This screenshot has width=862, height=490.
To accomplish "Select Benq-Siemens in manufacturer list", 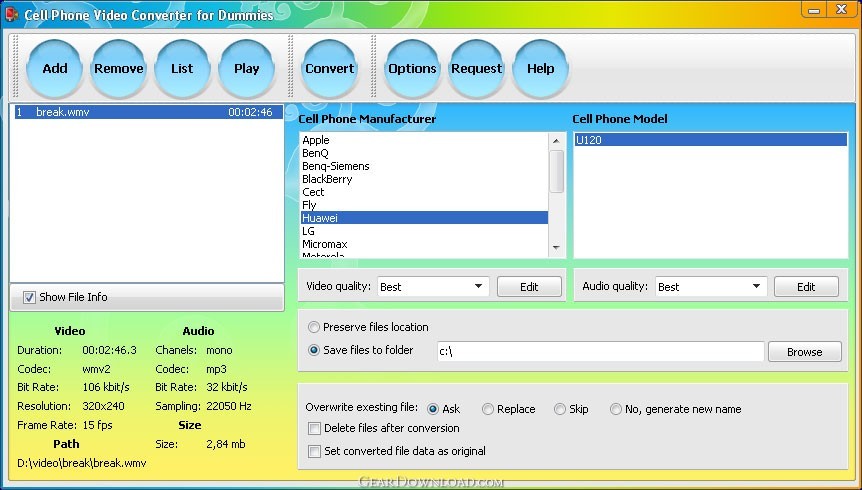I will (424, 166).
